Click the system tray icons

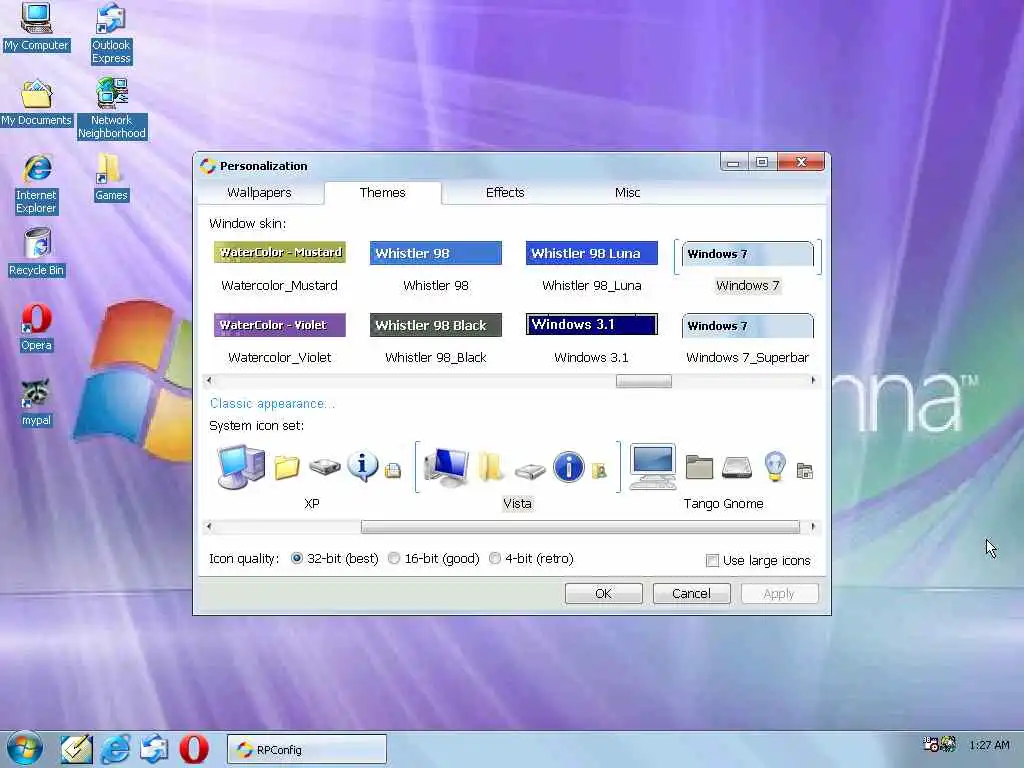(x=939, y=744)
